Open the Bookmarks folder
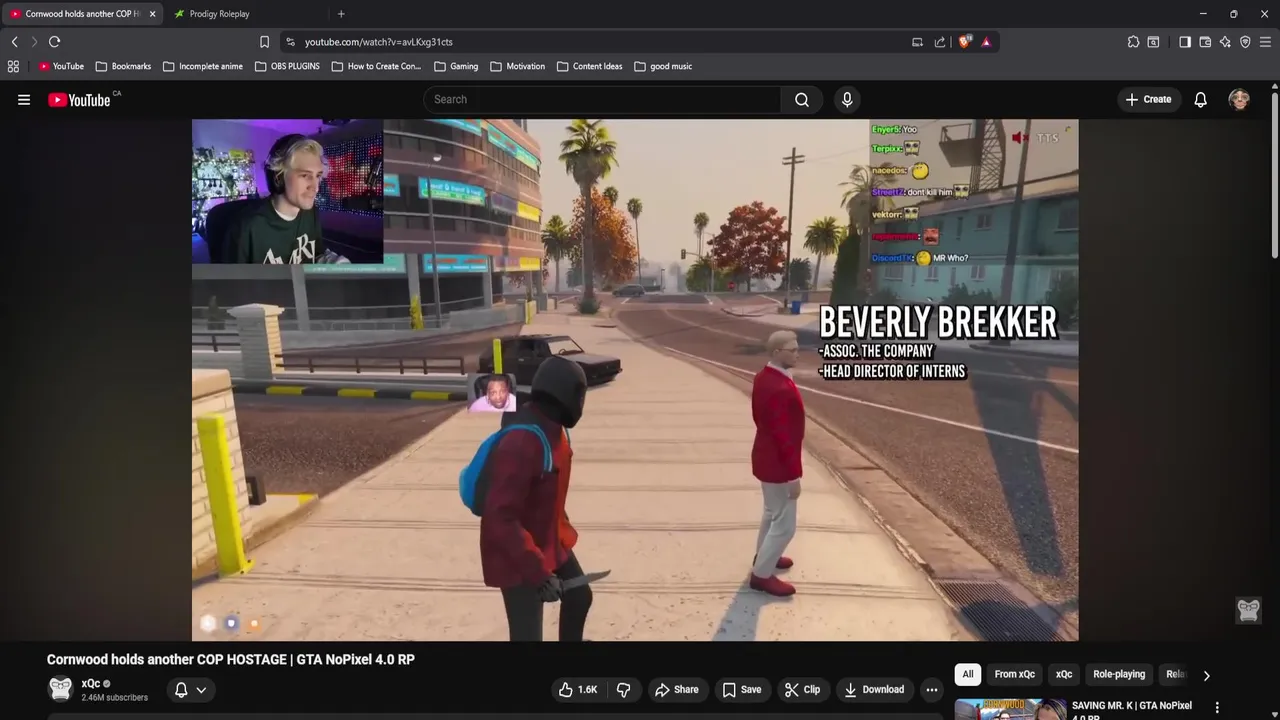The image size is (1280, 720). [123, 66]
